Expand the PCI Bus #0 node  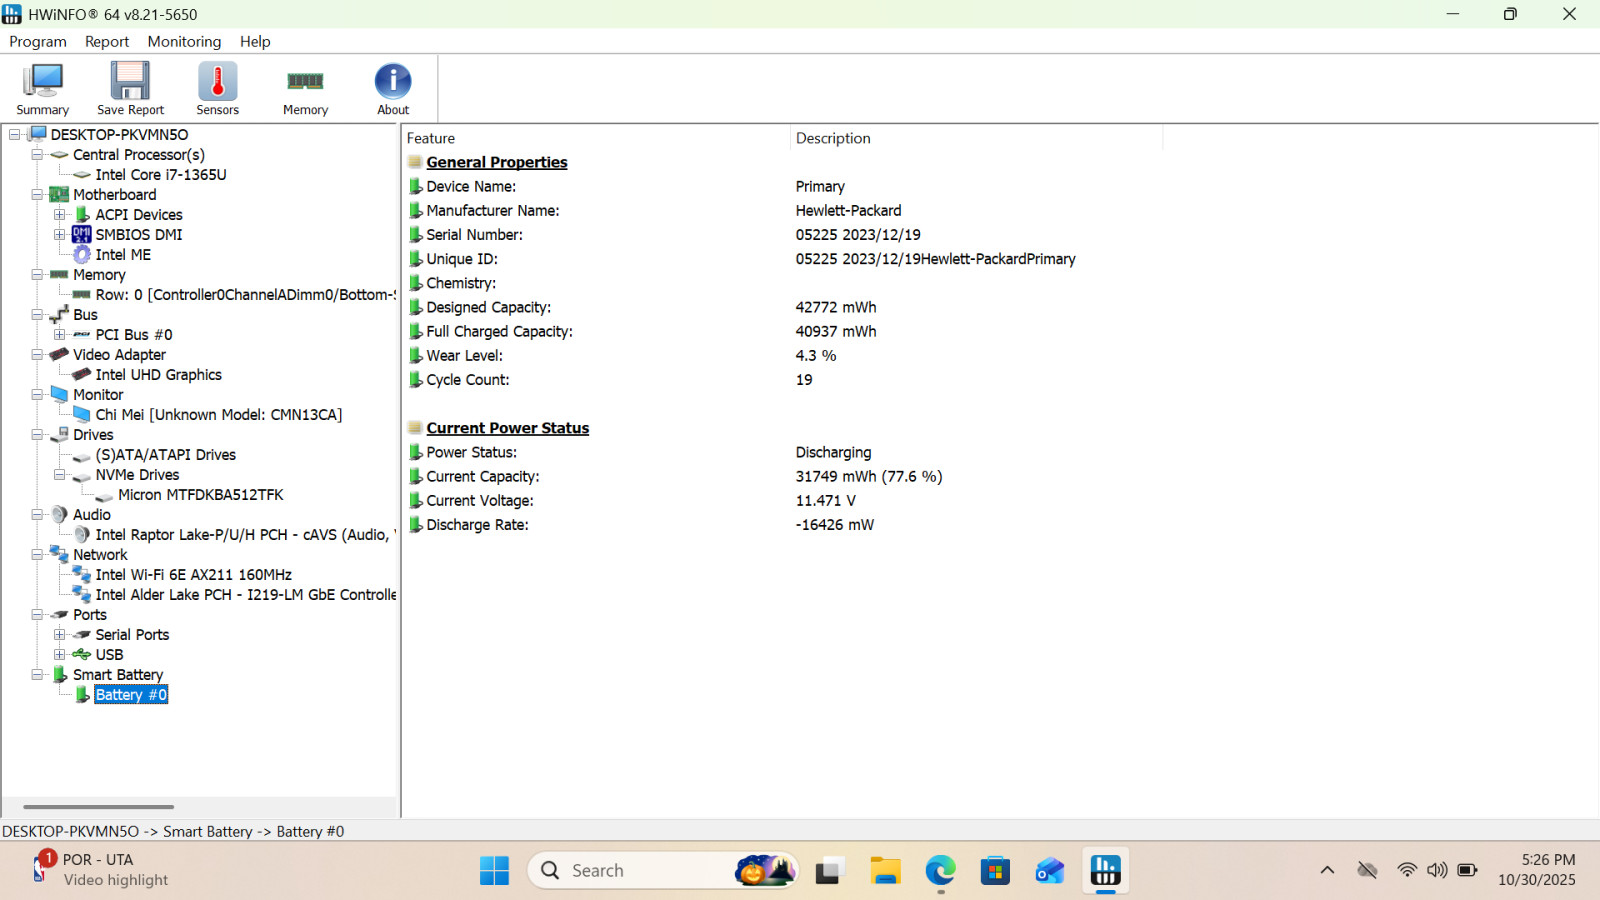click(x=60, y=335)
